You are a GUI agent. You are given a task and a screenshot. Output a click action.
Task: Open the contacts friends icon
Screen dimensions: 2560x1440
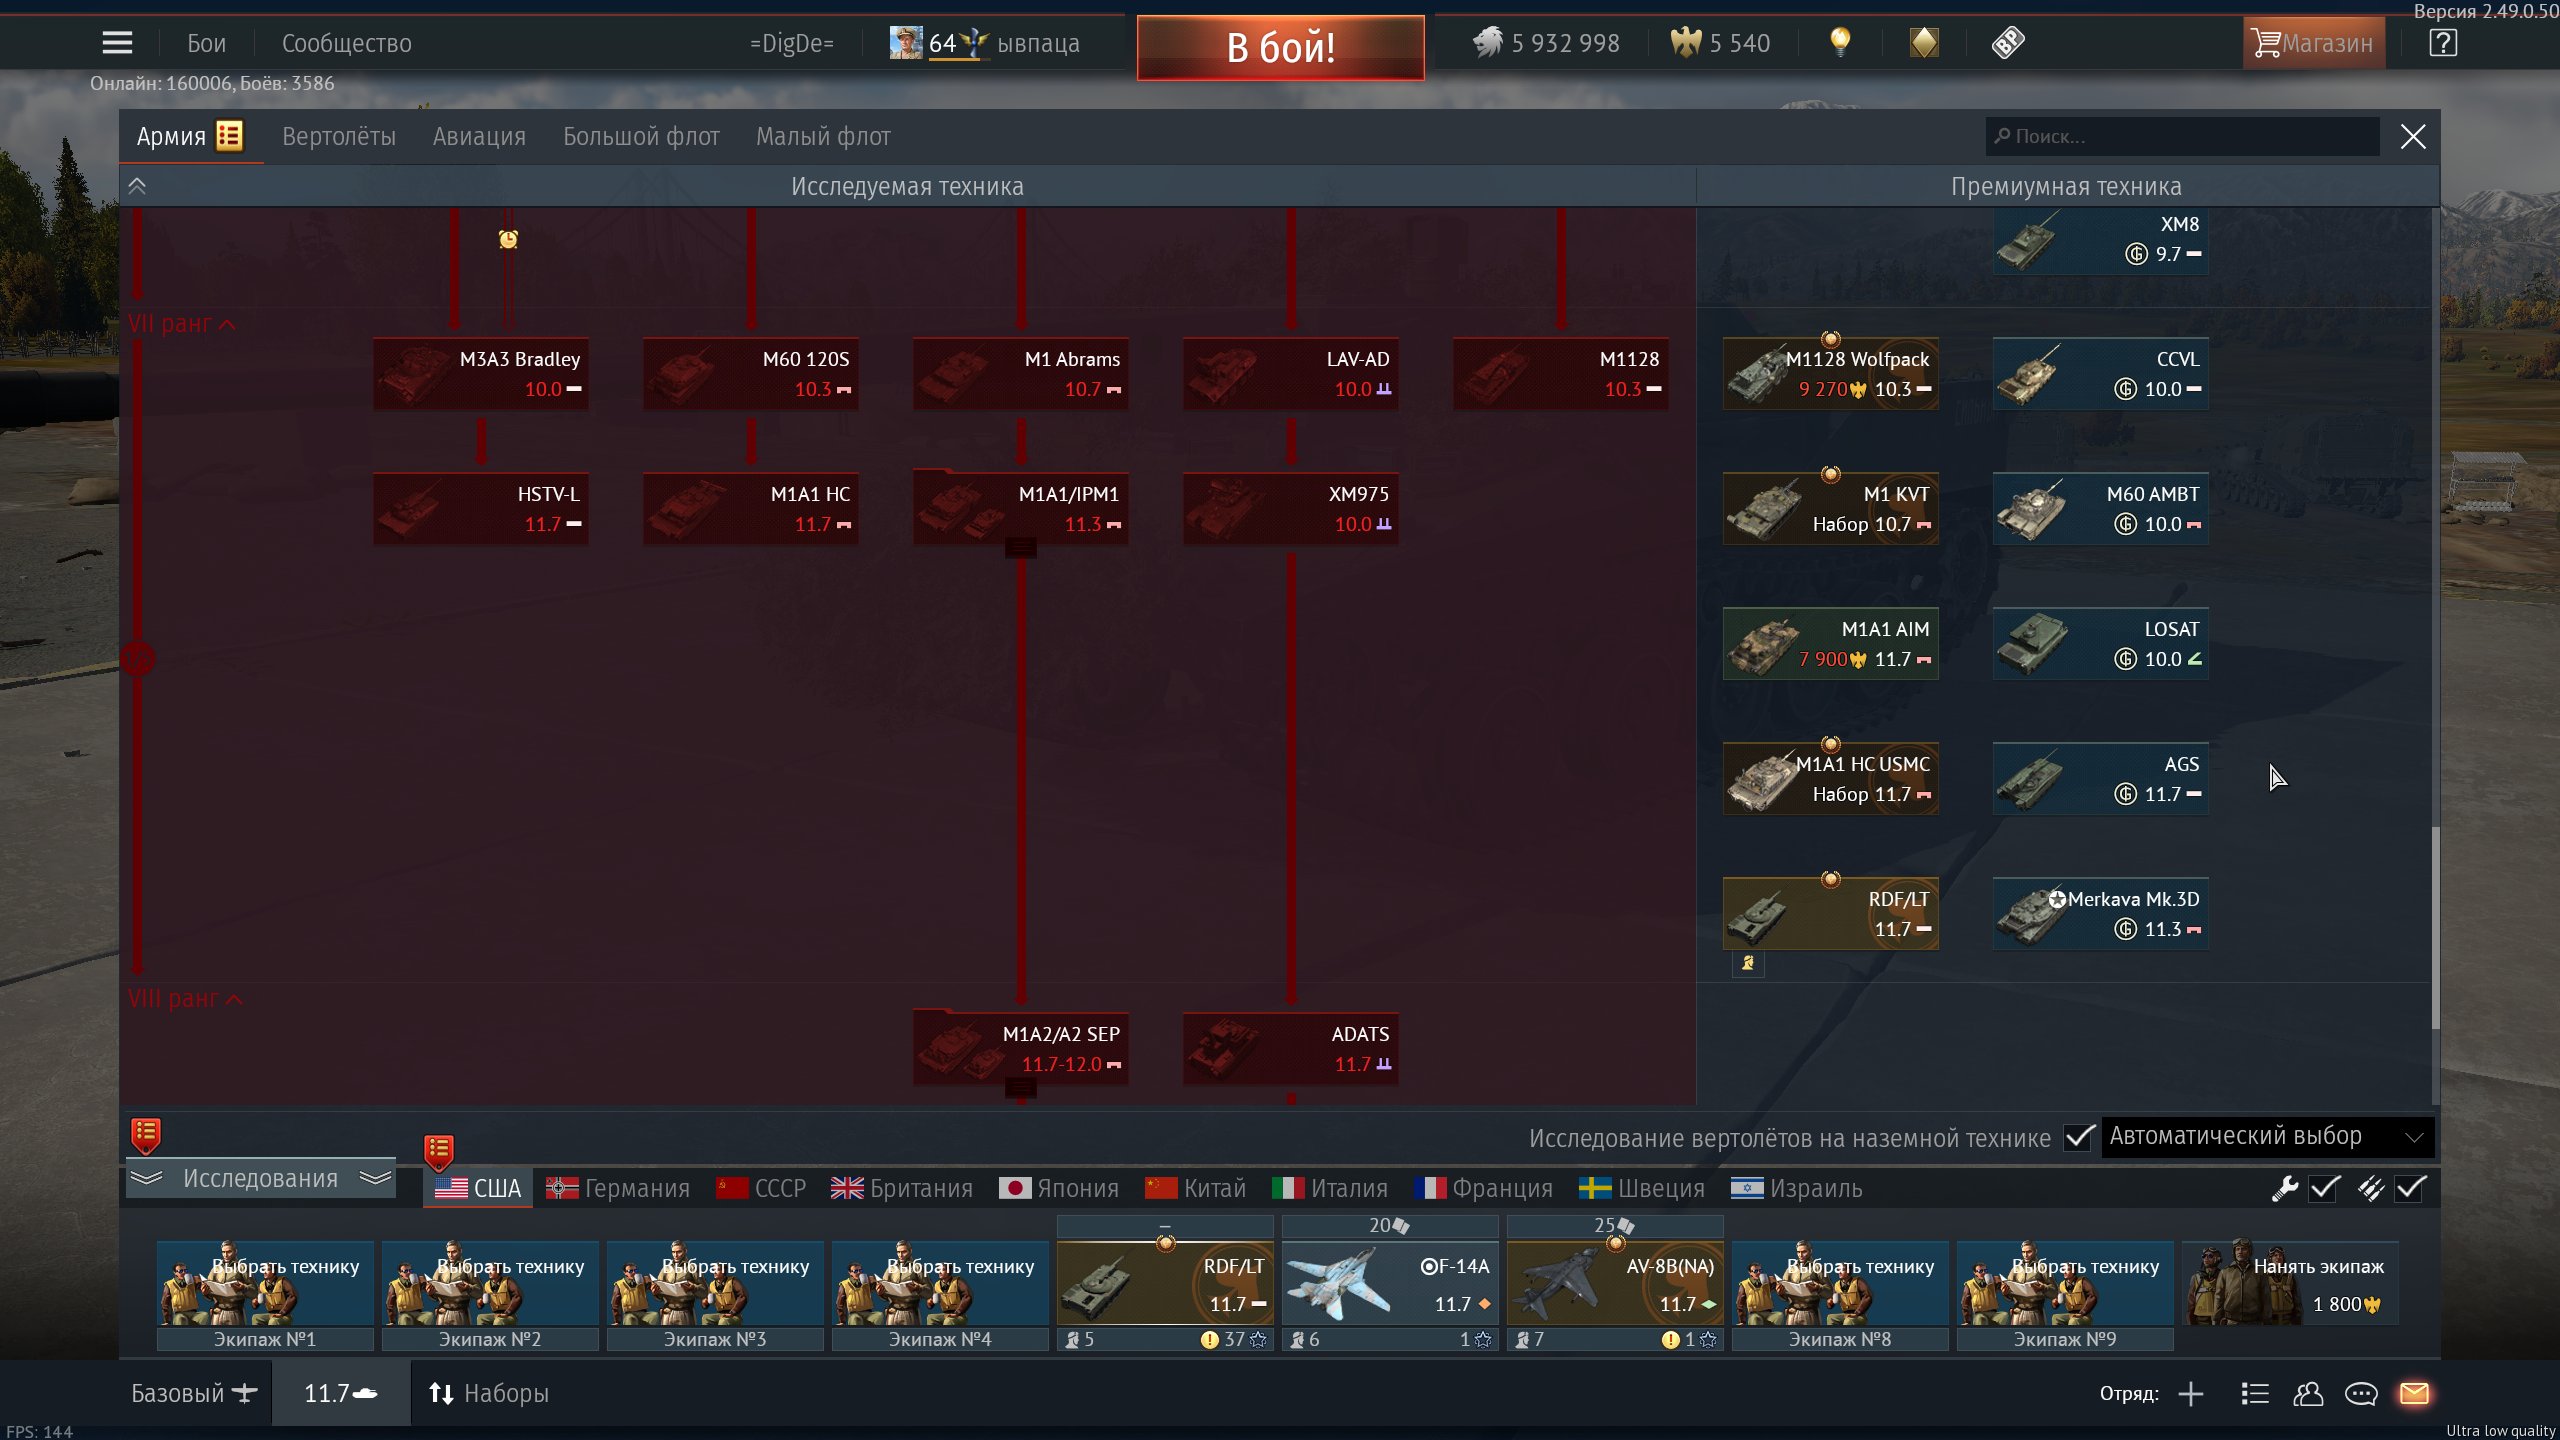point(2308,1393)
